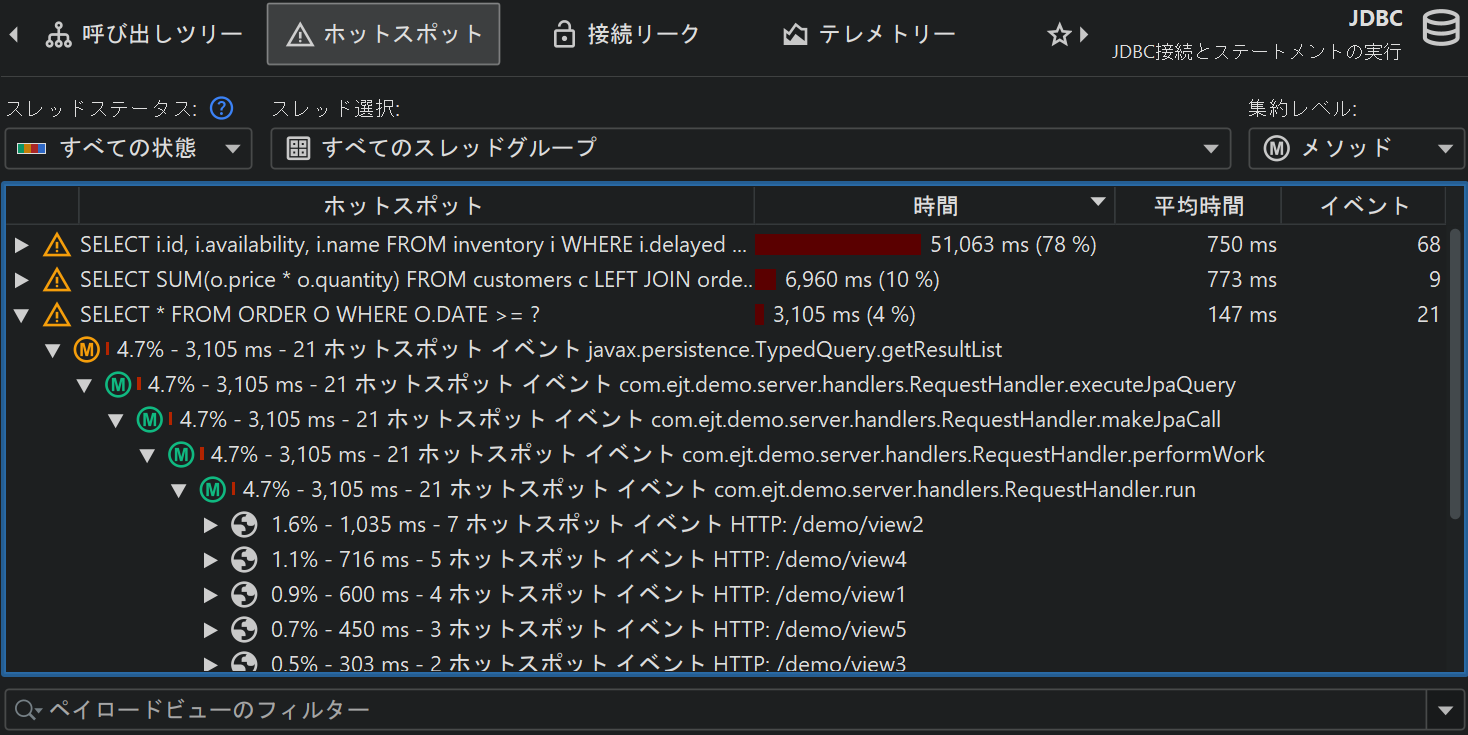Click the thread status help icon
The image size is (1468, 735).
(x=222, y=108)
